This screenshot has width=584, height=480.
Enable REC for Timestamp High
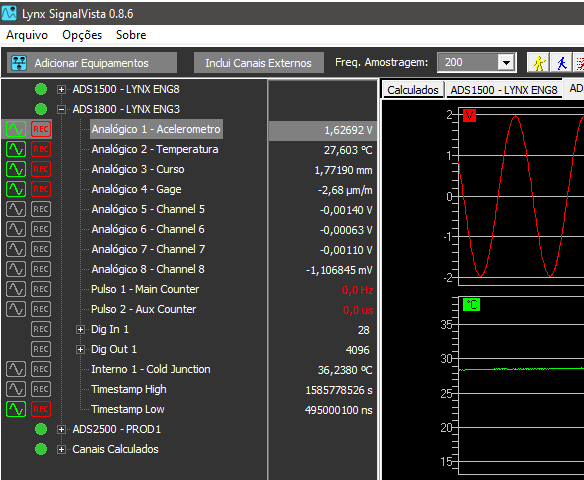point(41,389)
